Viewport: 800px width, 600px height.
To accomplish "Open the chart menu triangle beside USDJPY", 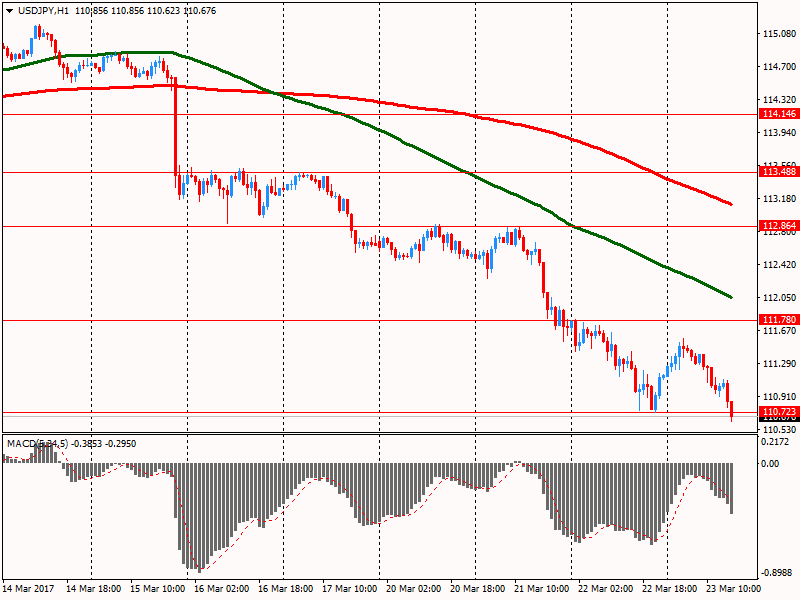I will [x=9, y=11].
